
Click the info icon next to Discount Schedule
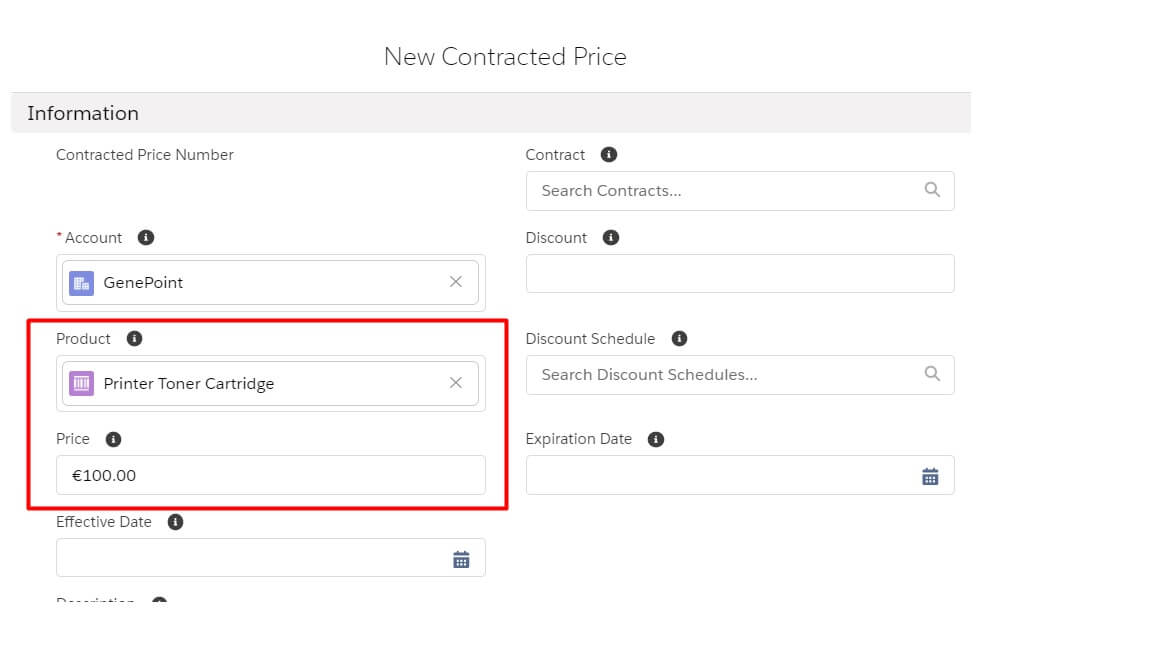[679, 339]
